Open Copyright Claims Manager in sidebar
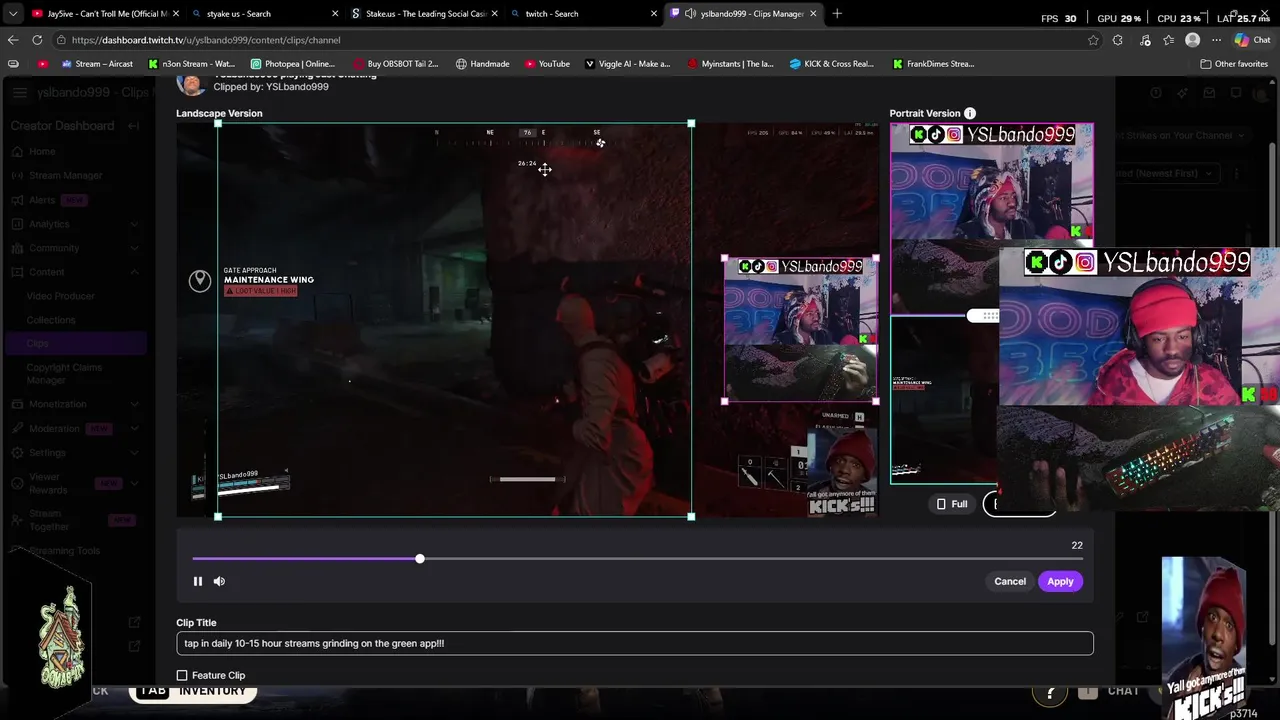Screen dimensions: 1280x720 click(x=64, y=374)
